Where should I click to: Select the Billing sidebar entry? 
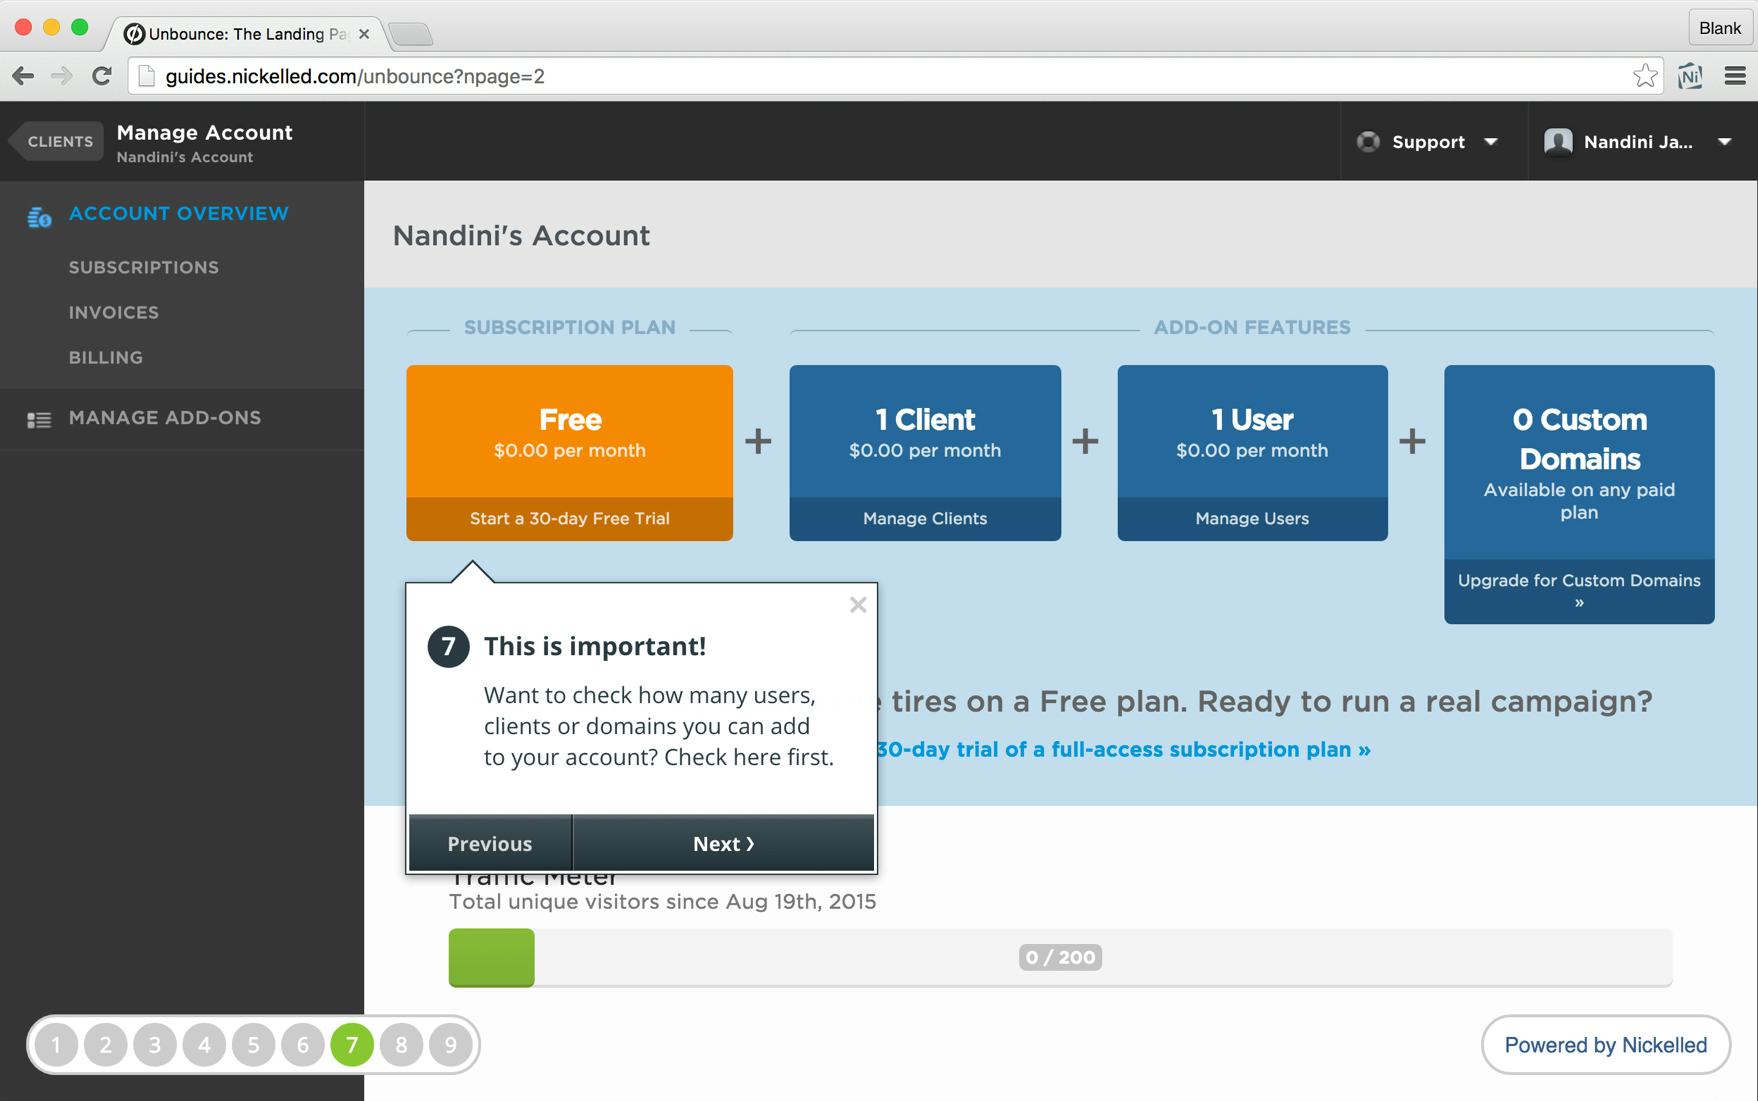click(x=105, y=357)
